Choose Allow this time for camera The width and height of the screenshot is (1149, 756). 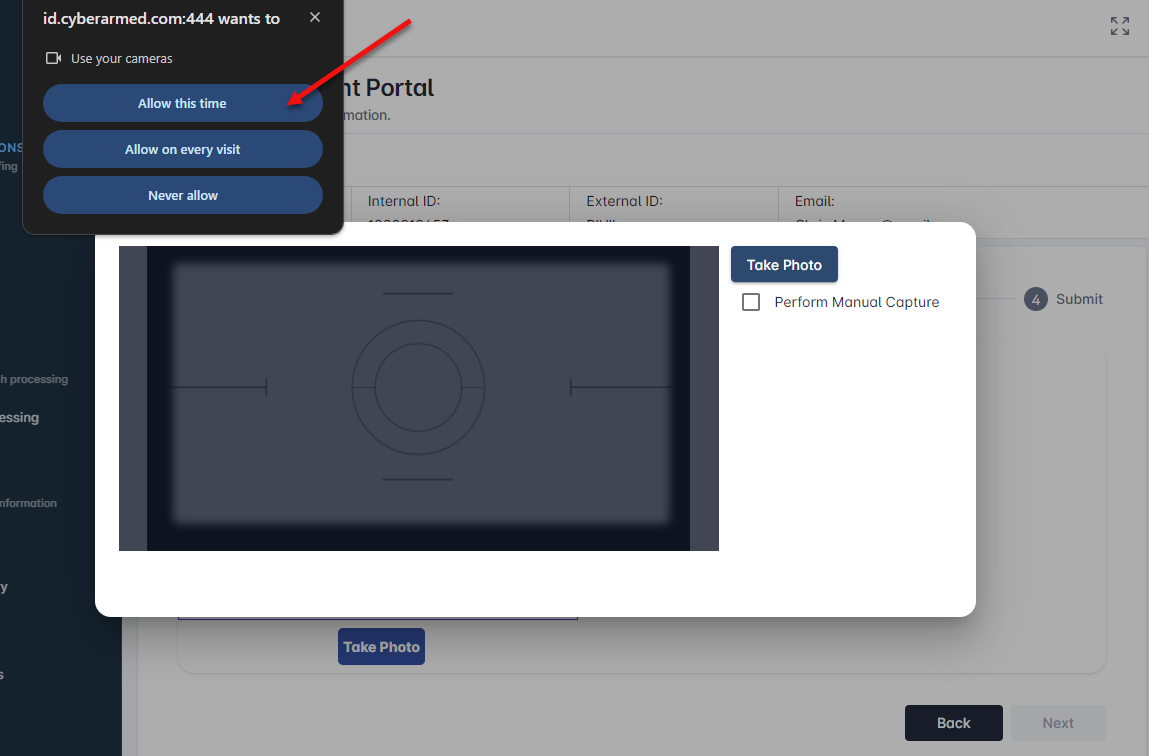pos(182,104)
